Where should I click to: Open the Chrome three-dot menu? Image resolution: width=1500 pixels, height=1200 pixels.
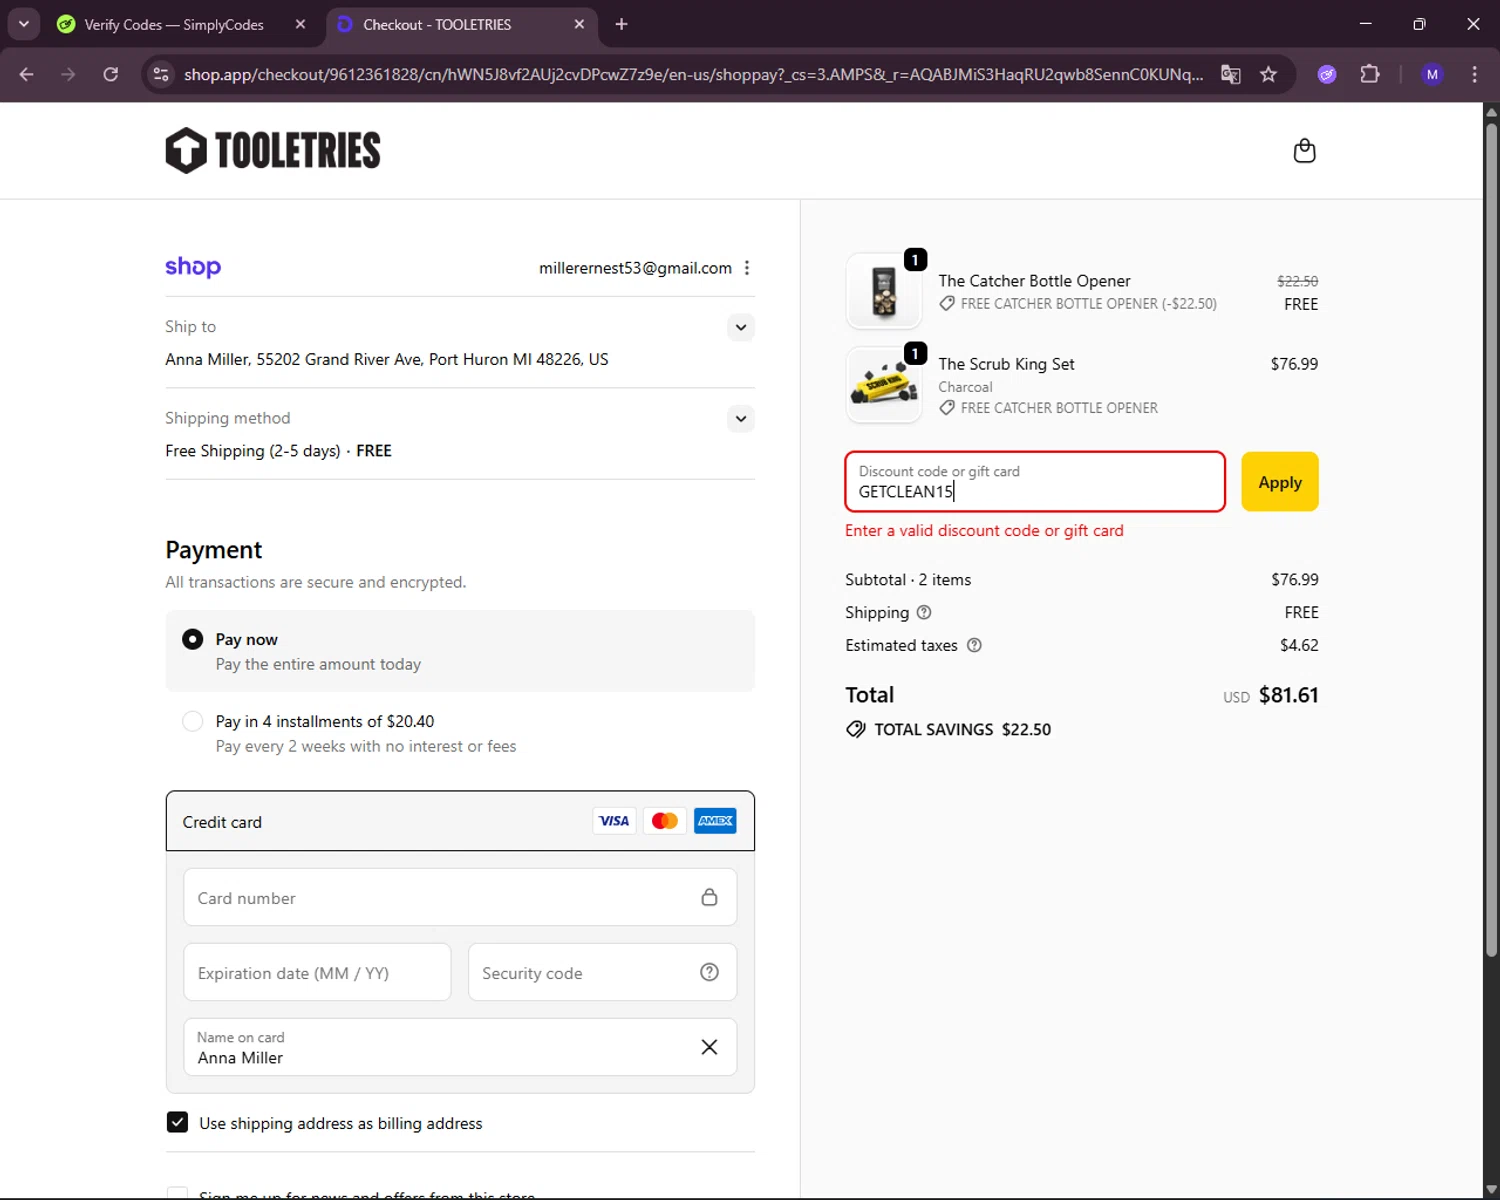[1474, 74]
